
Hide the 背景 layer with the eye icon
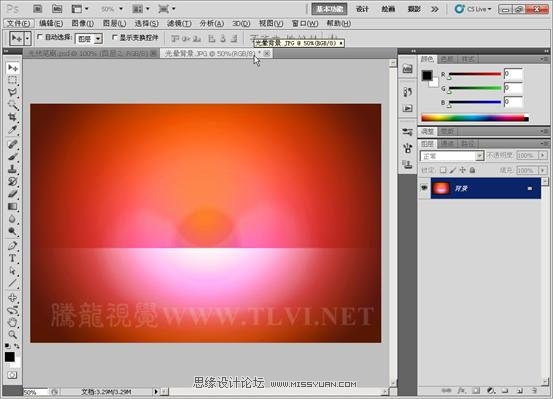tap(424, 188)
